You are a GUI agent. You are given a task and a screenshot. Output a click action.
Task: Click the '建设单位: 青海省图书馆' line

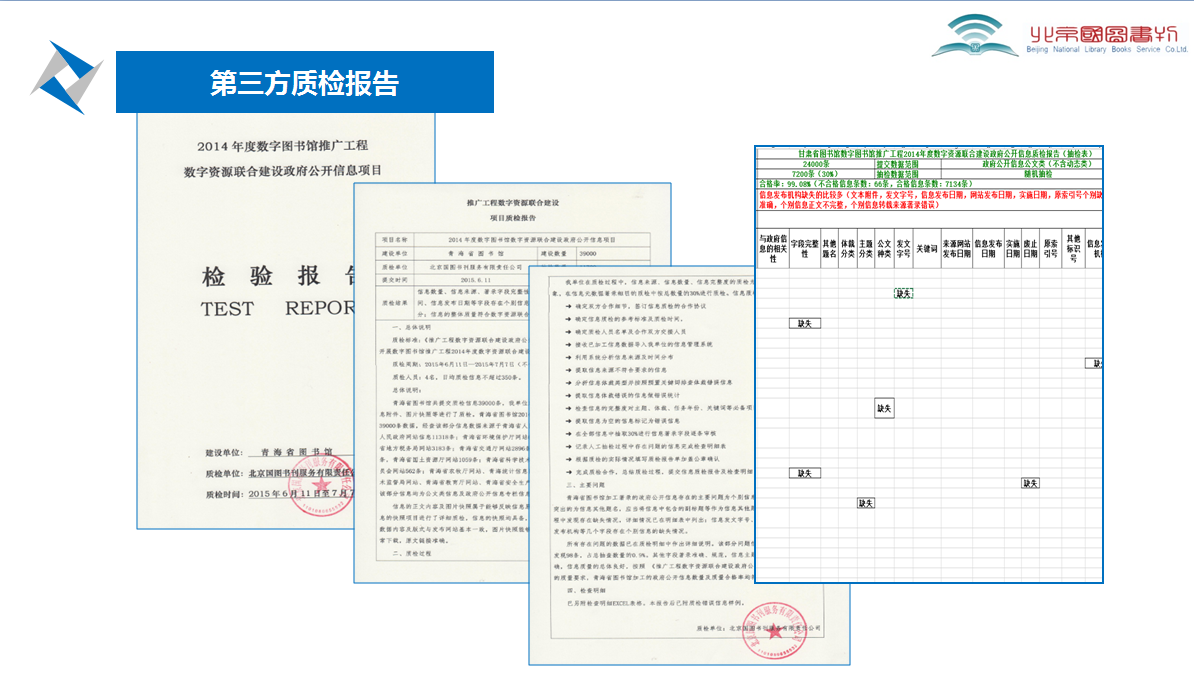click(269, 452)
